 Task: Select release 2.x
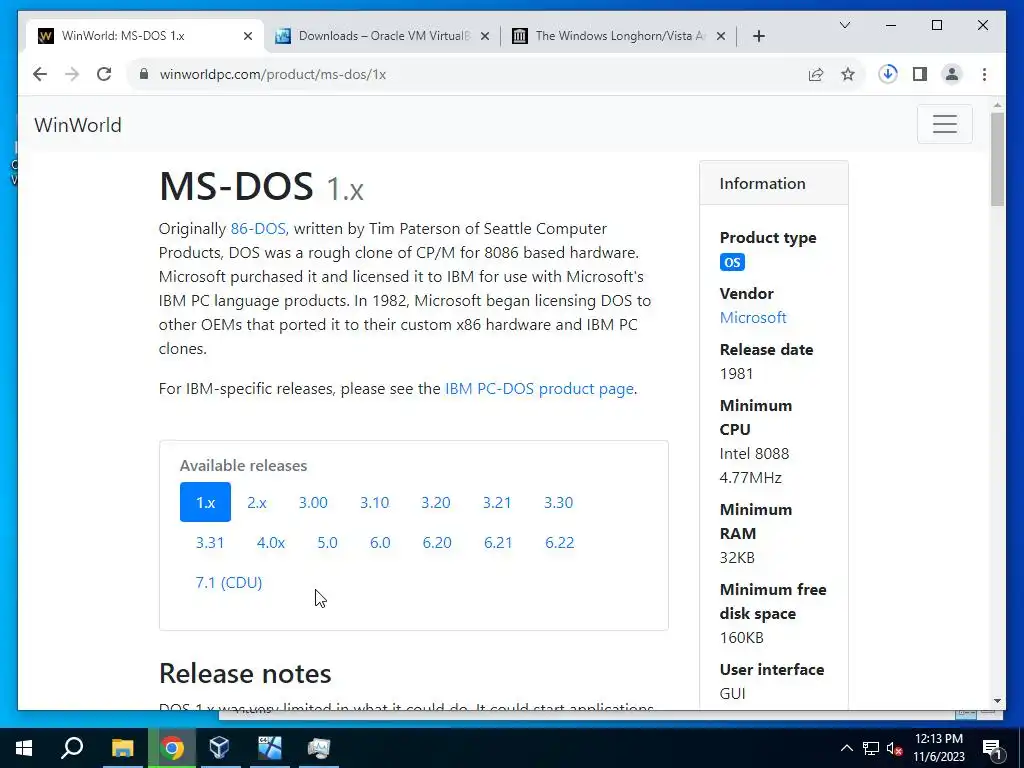click(x=257, y=502)
